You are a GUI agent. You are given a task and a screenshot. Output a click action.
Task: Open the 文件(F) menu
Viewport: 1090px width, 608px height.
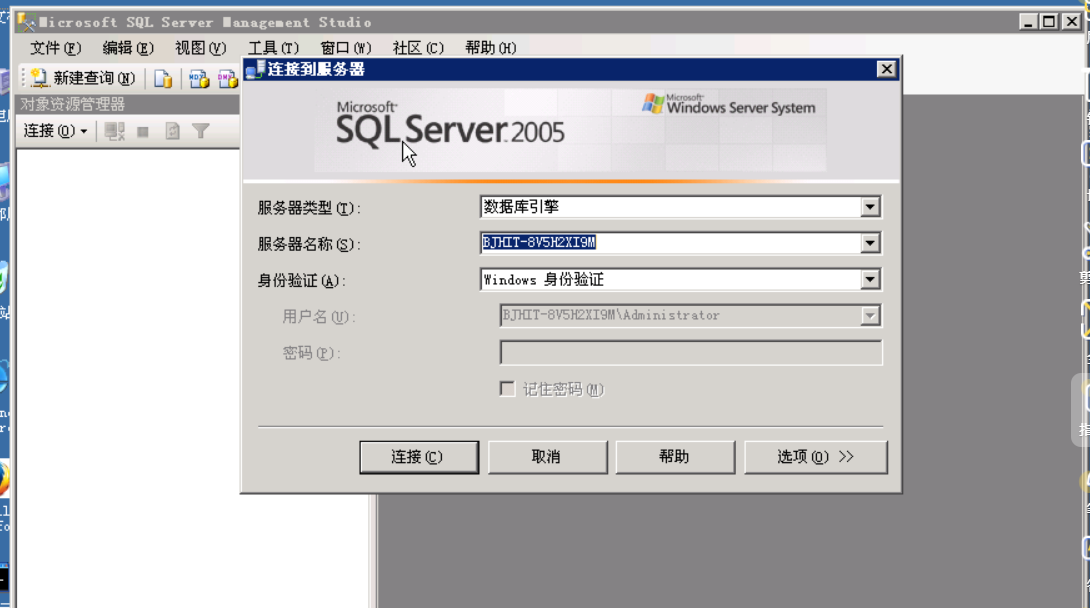pos(56,48)
